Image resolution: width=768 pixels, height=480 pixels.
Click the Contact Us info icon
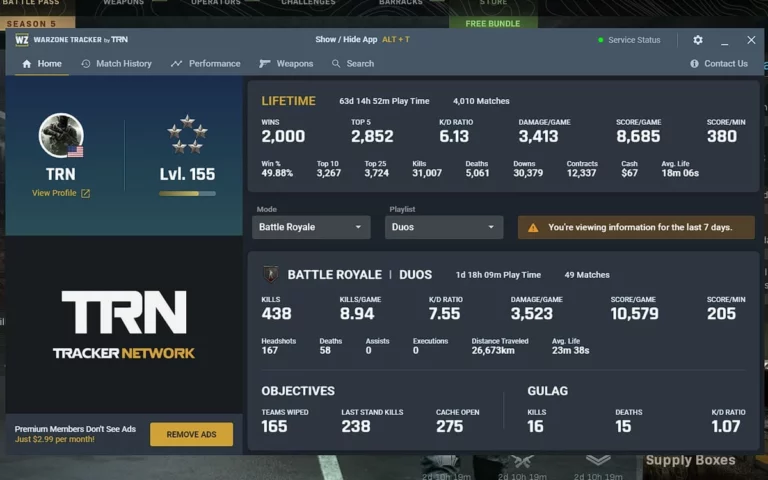(694, 64)
